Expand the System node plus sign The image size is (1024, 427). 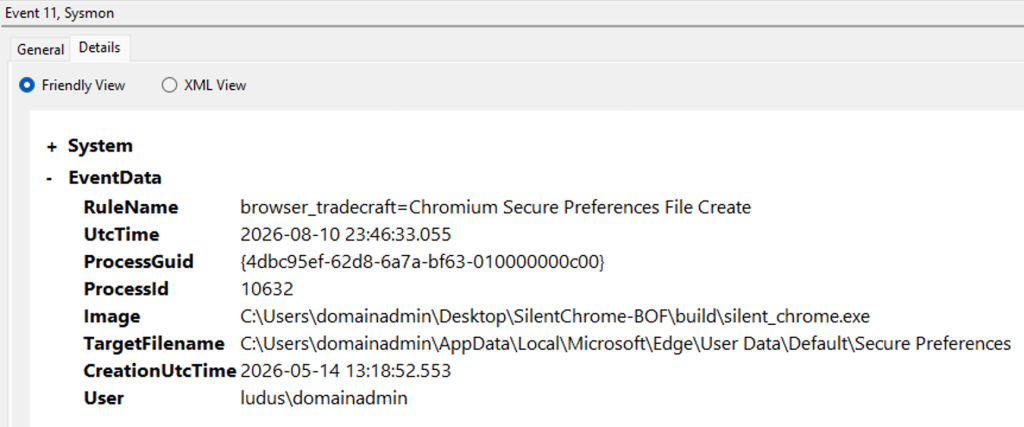point(52,147)
